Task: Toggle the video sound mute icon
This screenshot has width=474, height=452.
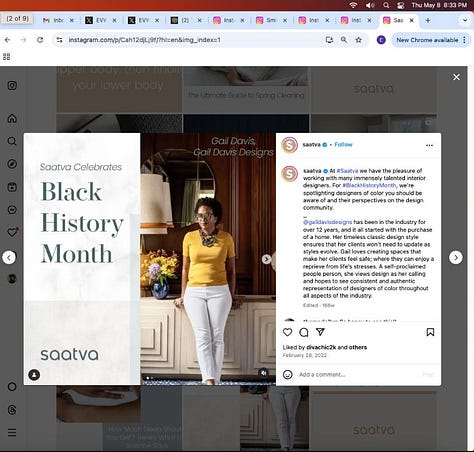Action: [x=263, y=373]
